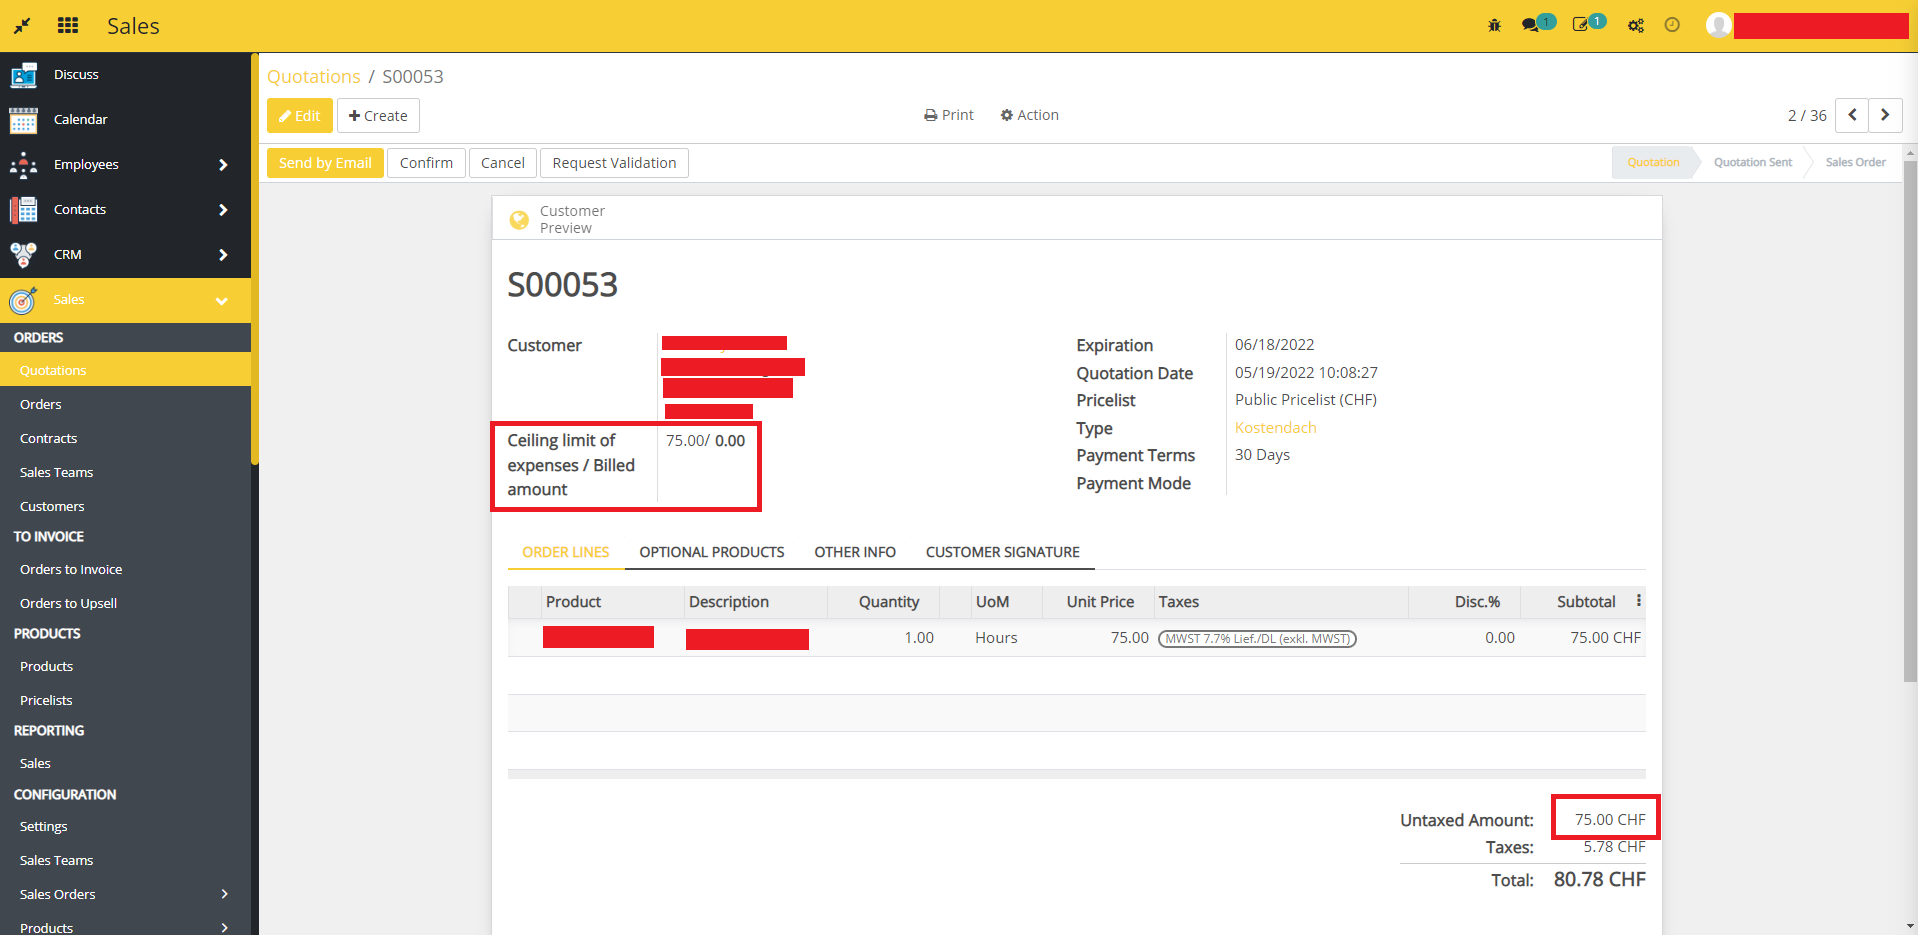The image size is (1918, 935).
Task: Go to the next record arrow
Action: click(1885, 115)
